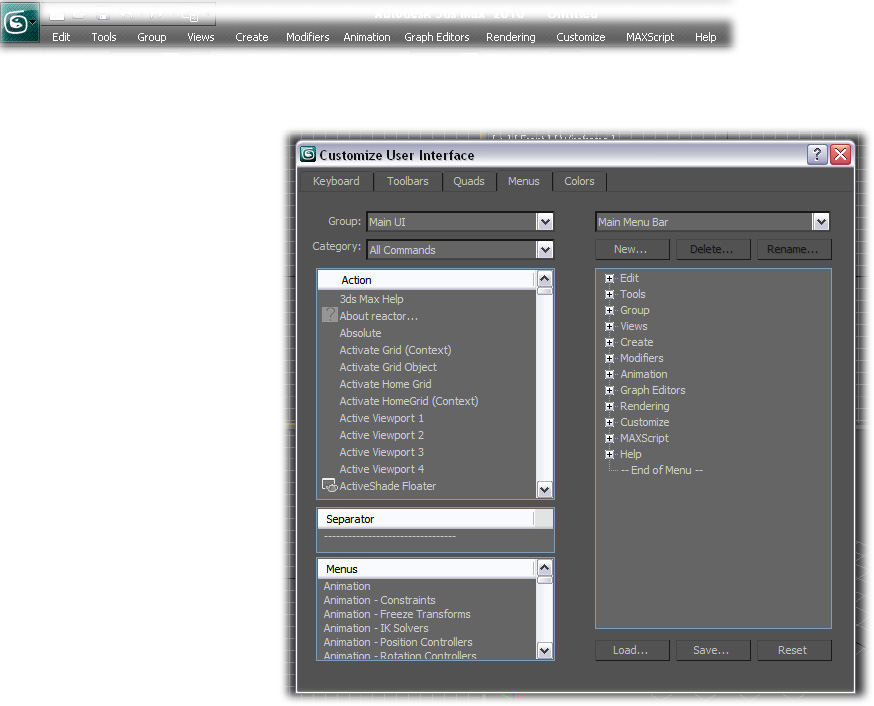This screenshot has width=874, height=706.
Task: Click the 3ds Max application logo button
Action: (x=20, y=23)
